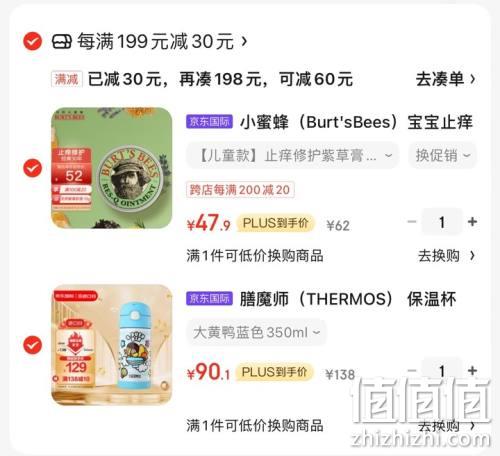Screen dimensions: 500x456
Task: Click the 满减 tag icon
Action: click(x=67, y=79)
